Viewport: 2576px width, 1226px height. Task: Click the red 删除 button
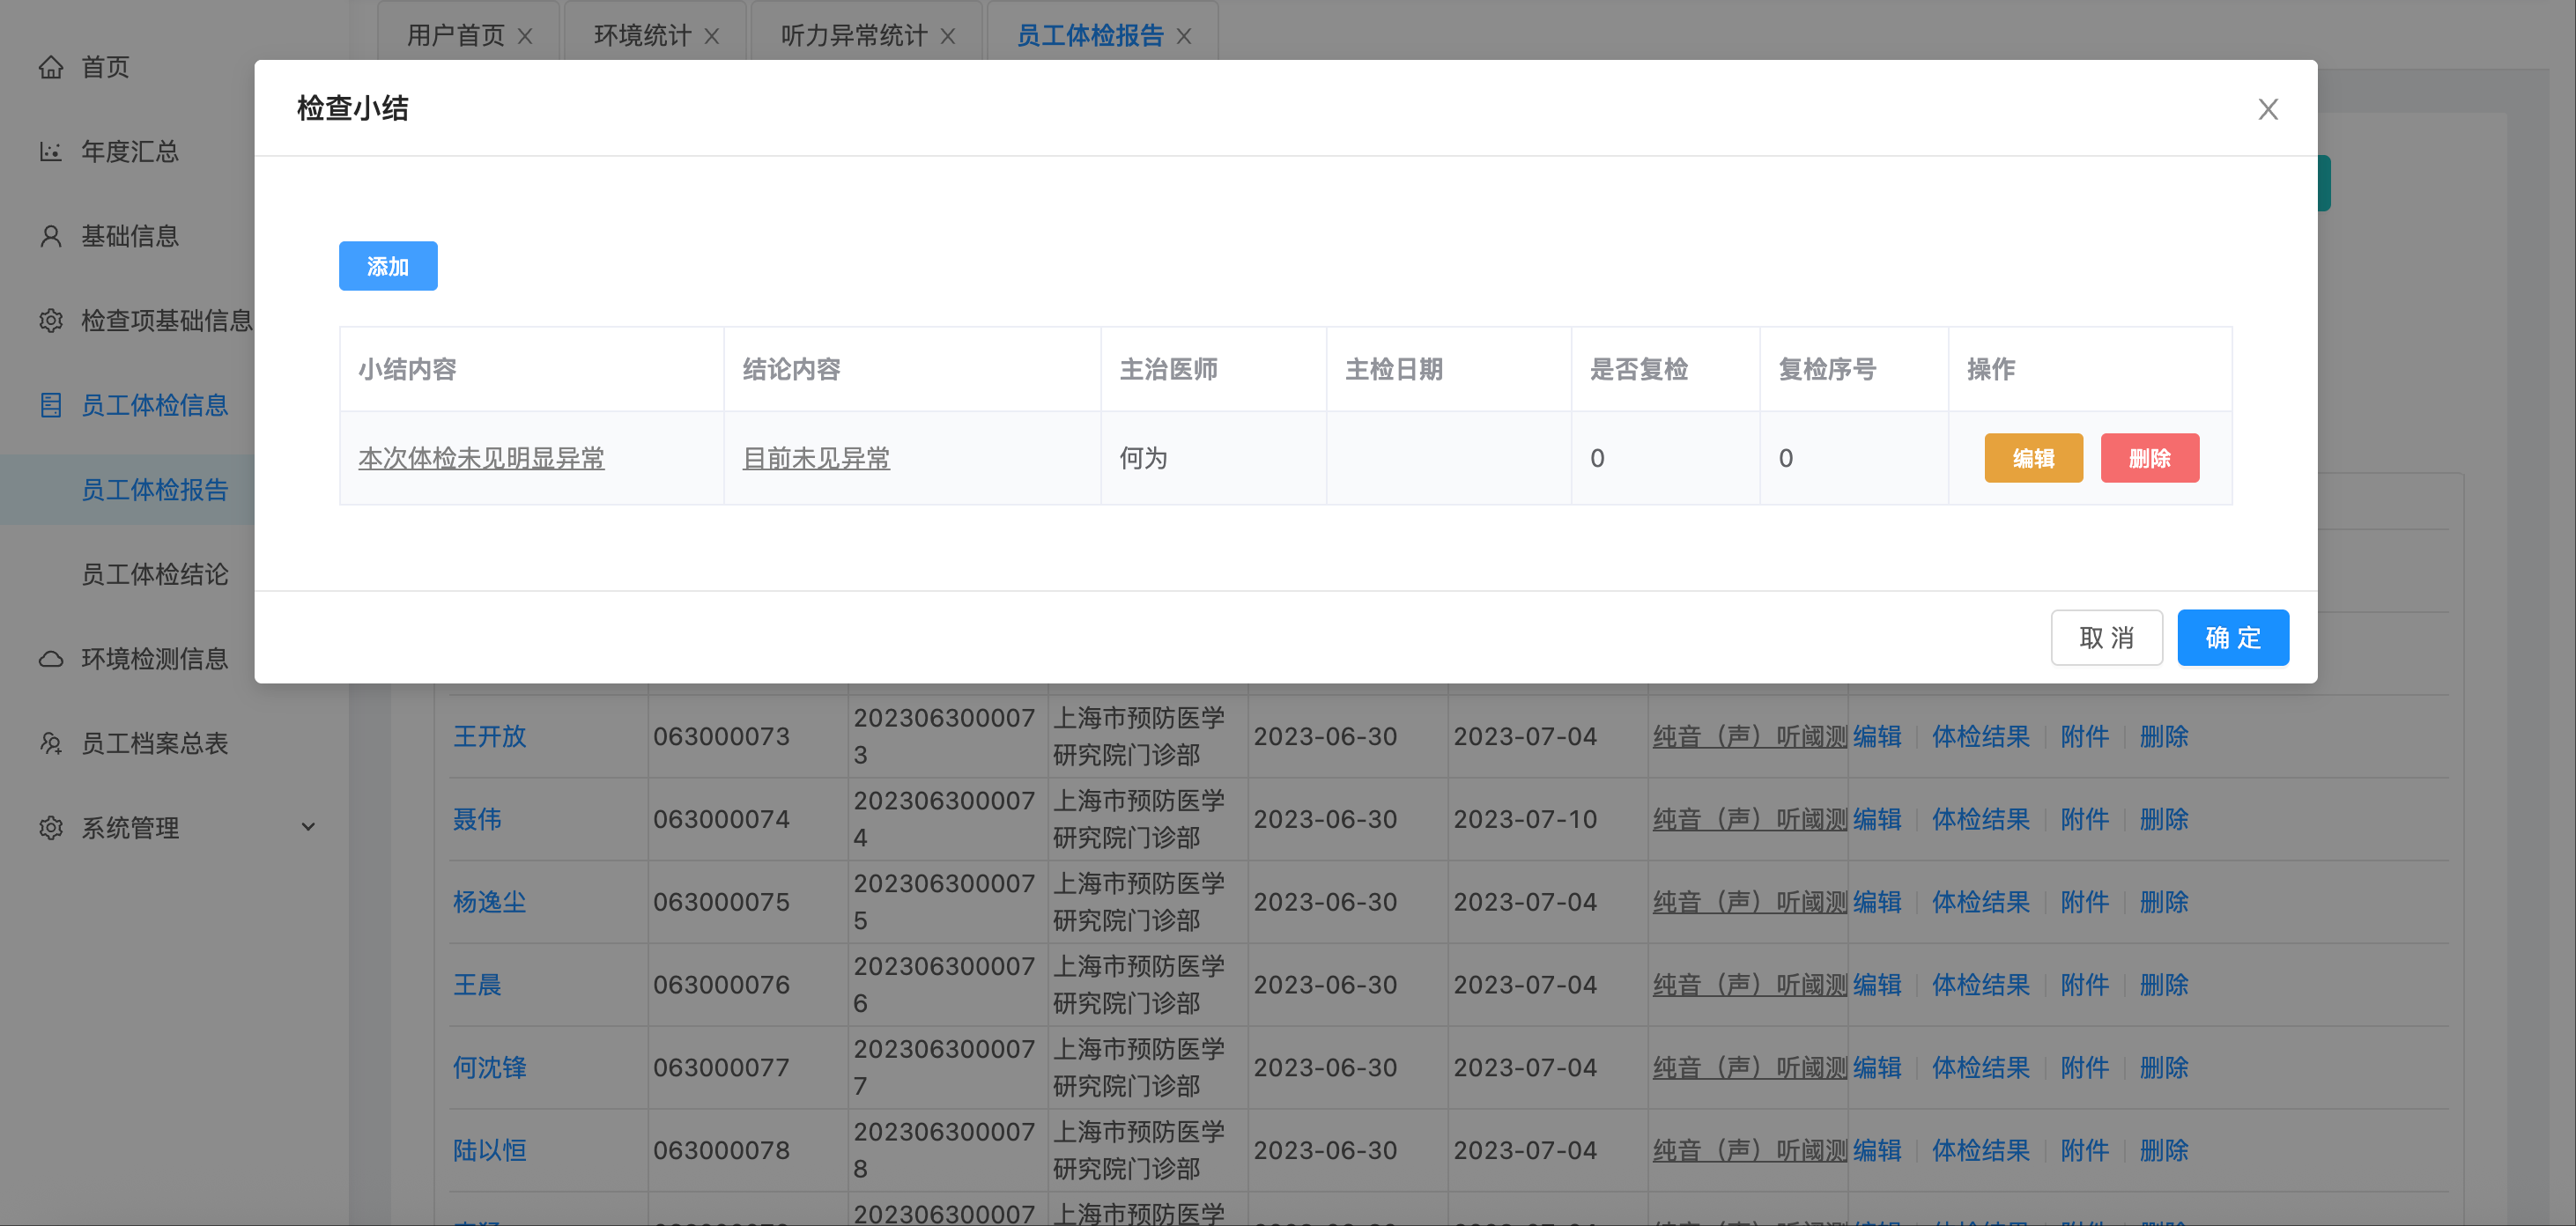coord(2150,458)
